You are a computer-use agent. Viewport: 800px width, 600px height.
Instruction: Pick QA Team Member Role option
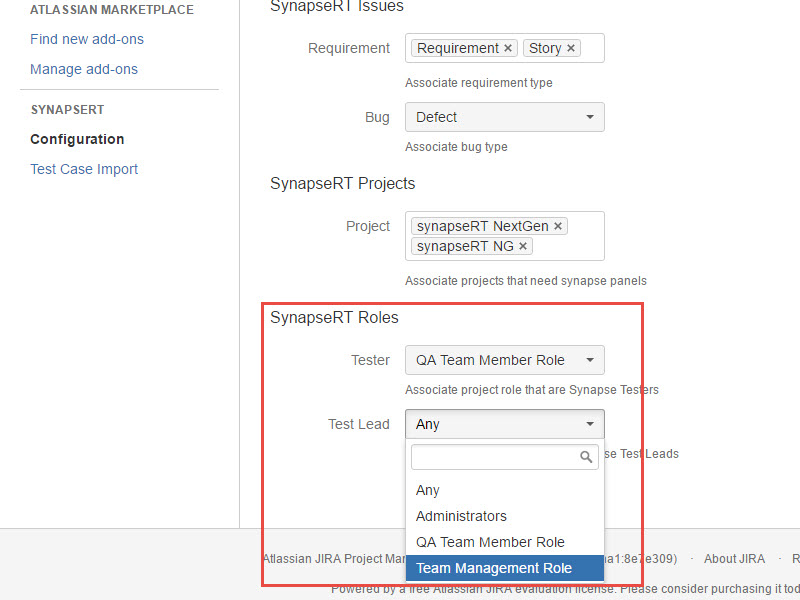[x=490, y=542]
